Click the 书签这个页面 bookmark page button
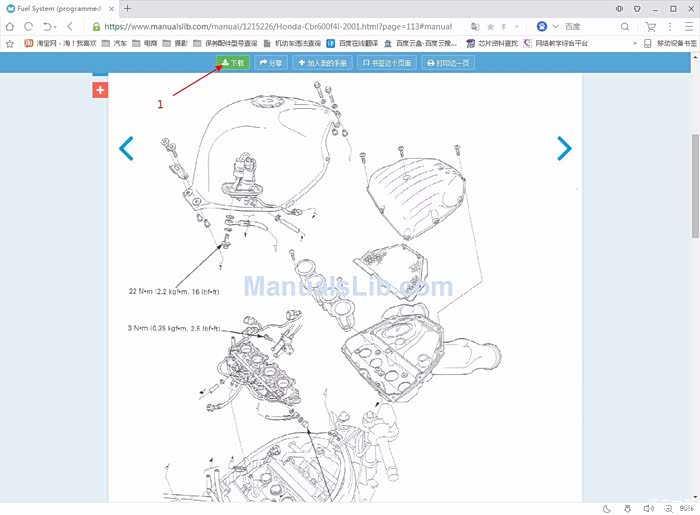This screenshot has height=515, width=700. coord(387,63)
